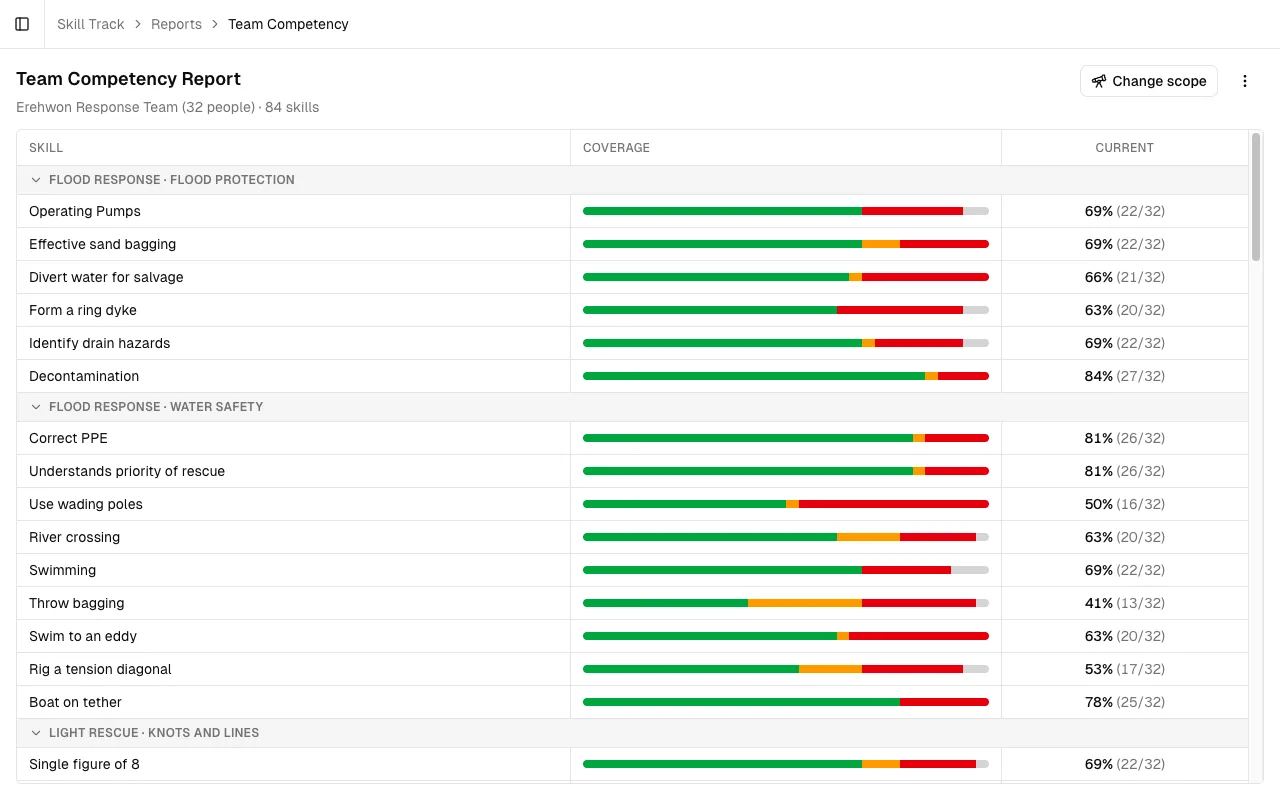
Task: Collapse Flood Response · Flood Protection group
Action: click(x=37, y=180)
